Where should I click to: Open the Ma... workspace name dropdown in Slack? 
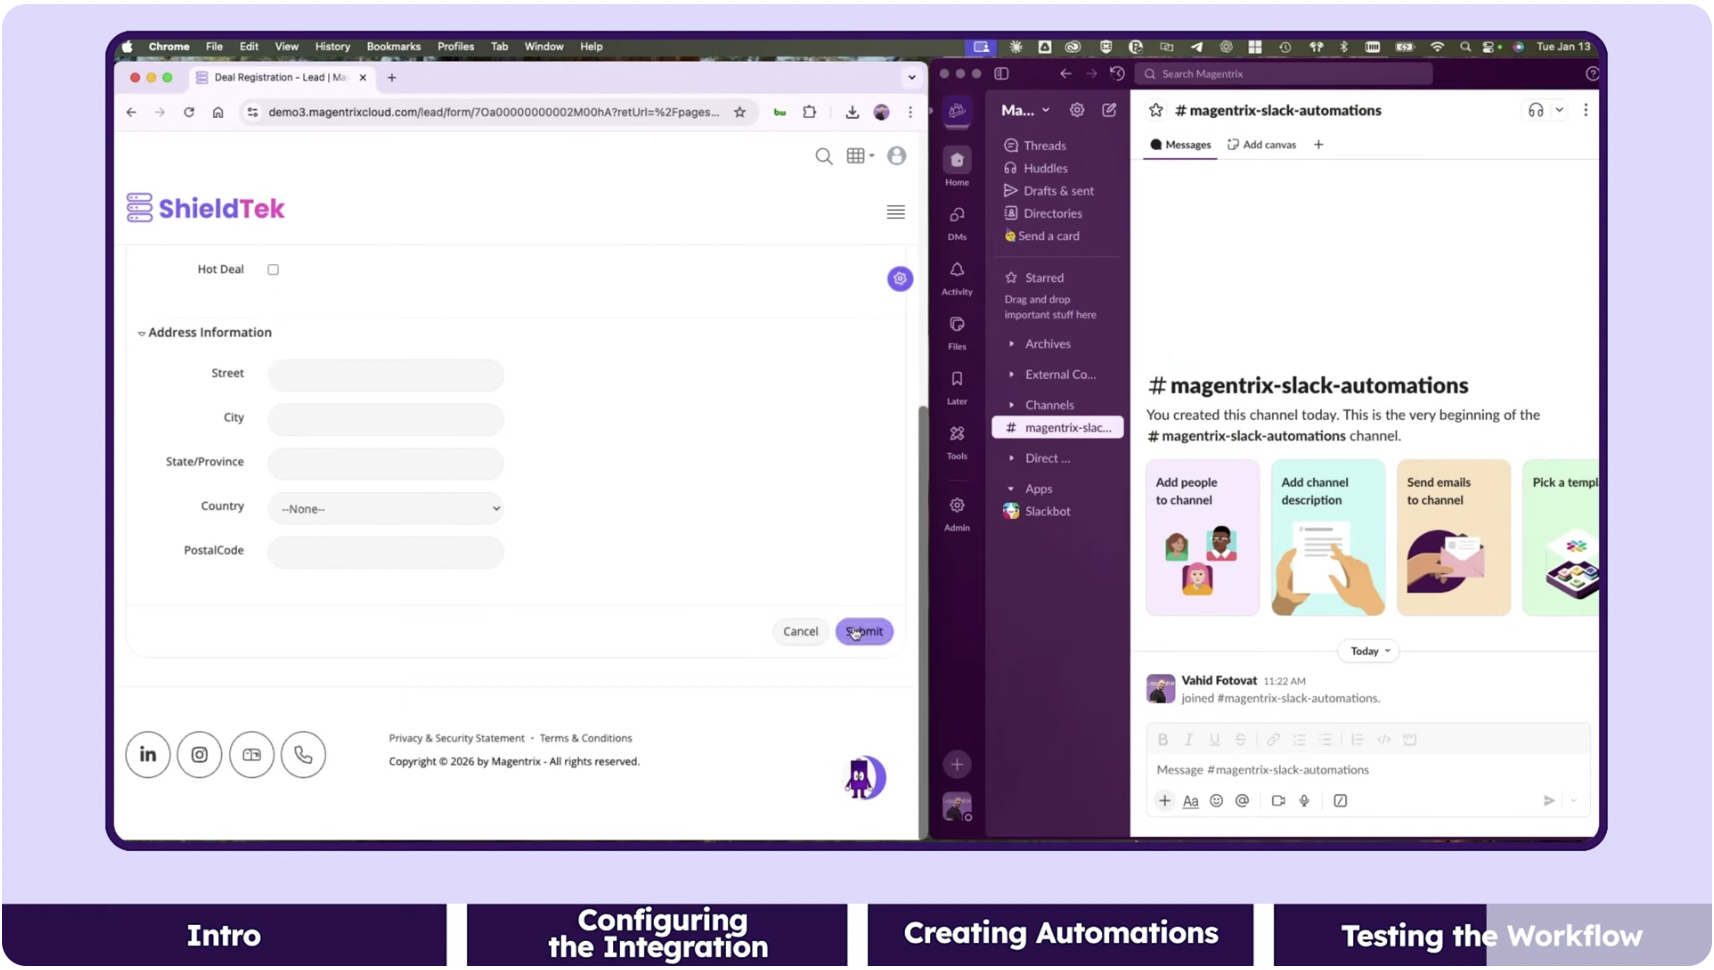point(1026,110)
